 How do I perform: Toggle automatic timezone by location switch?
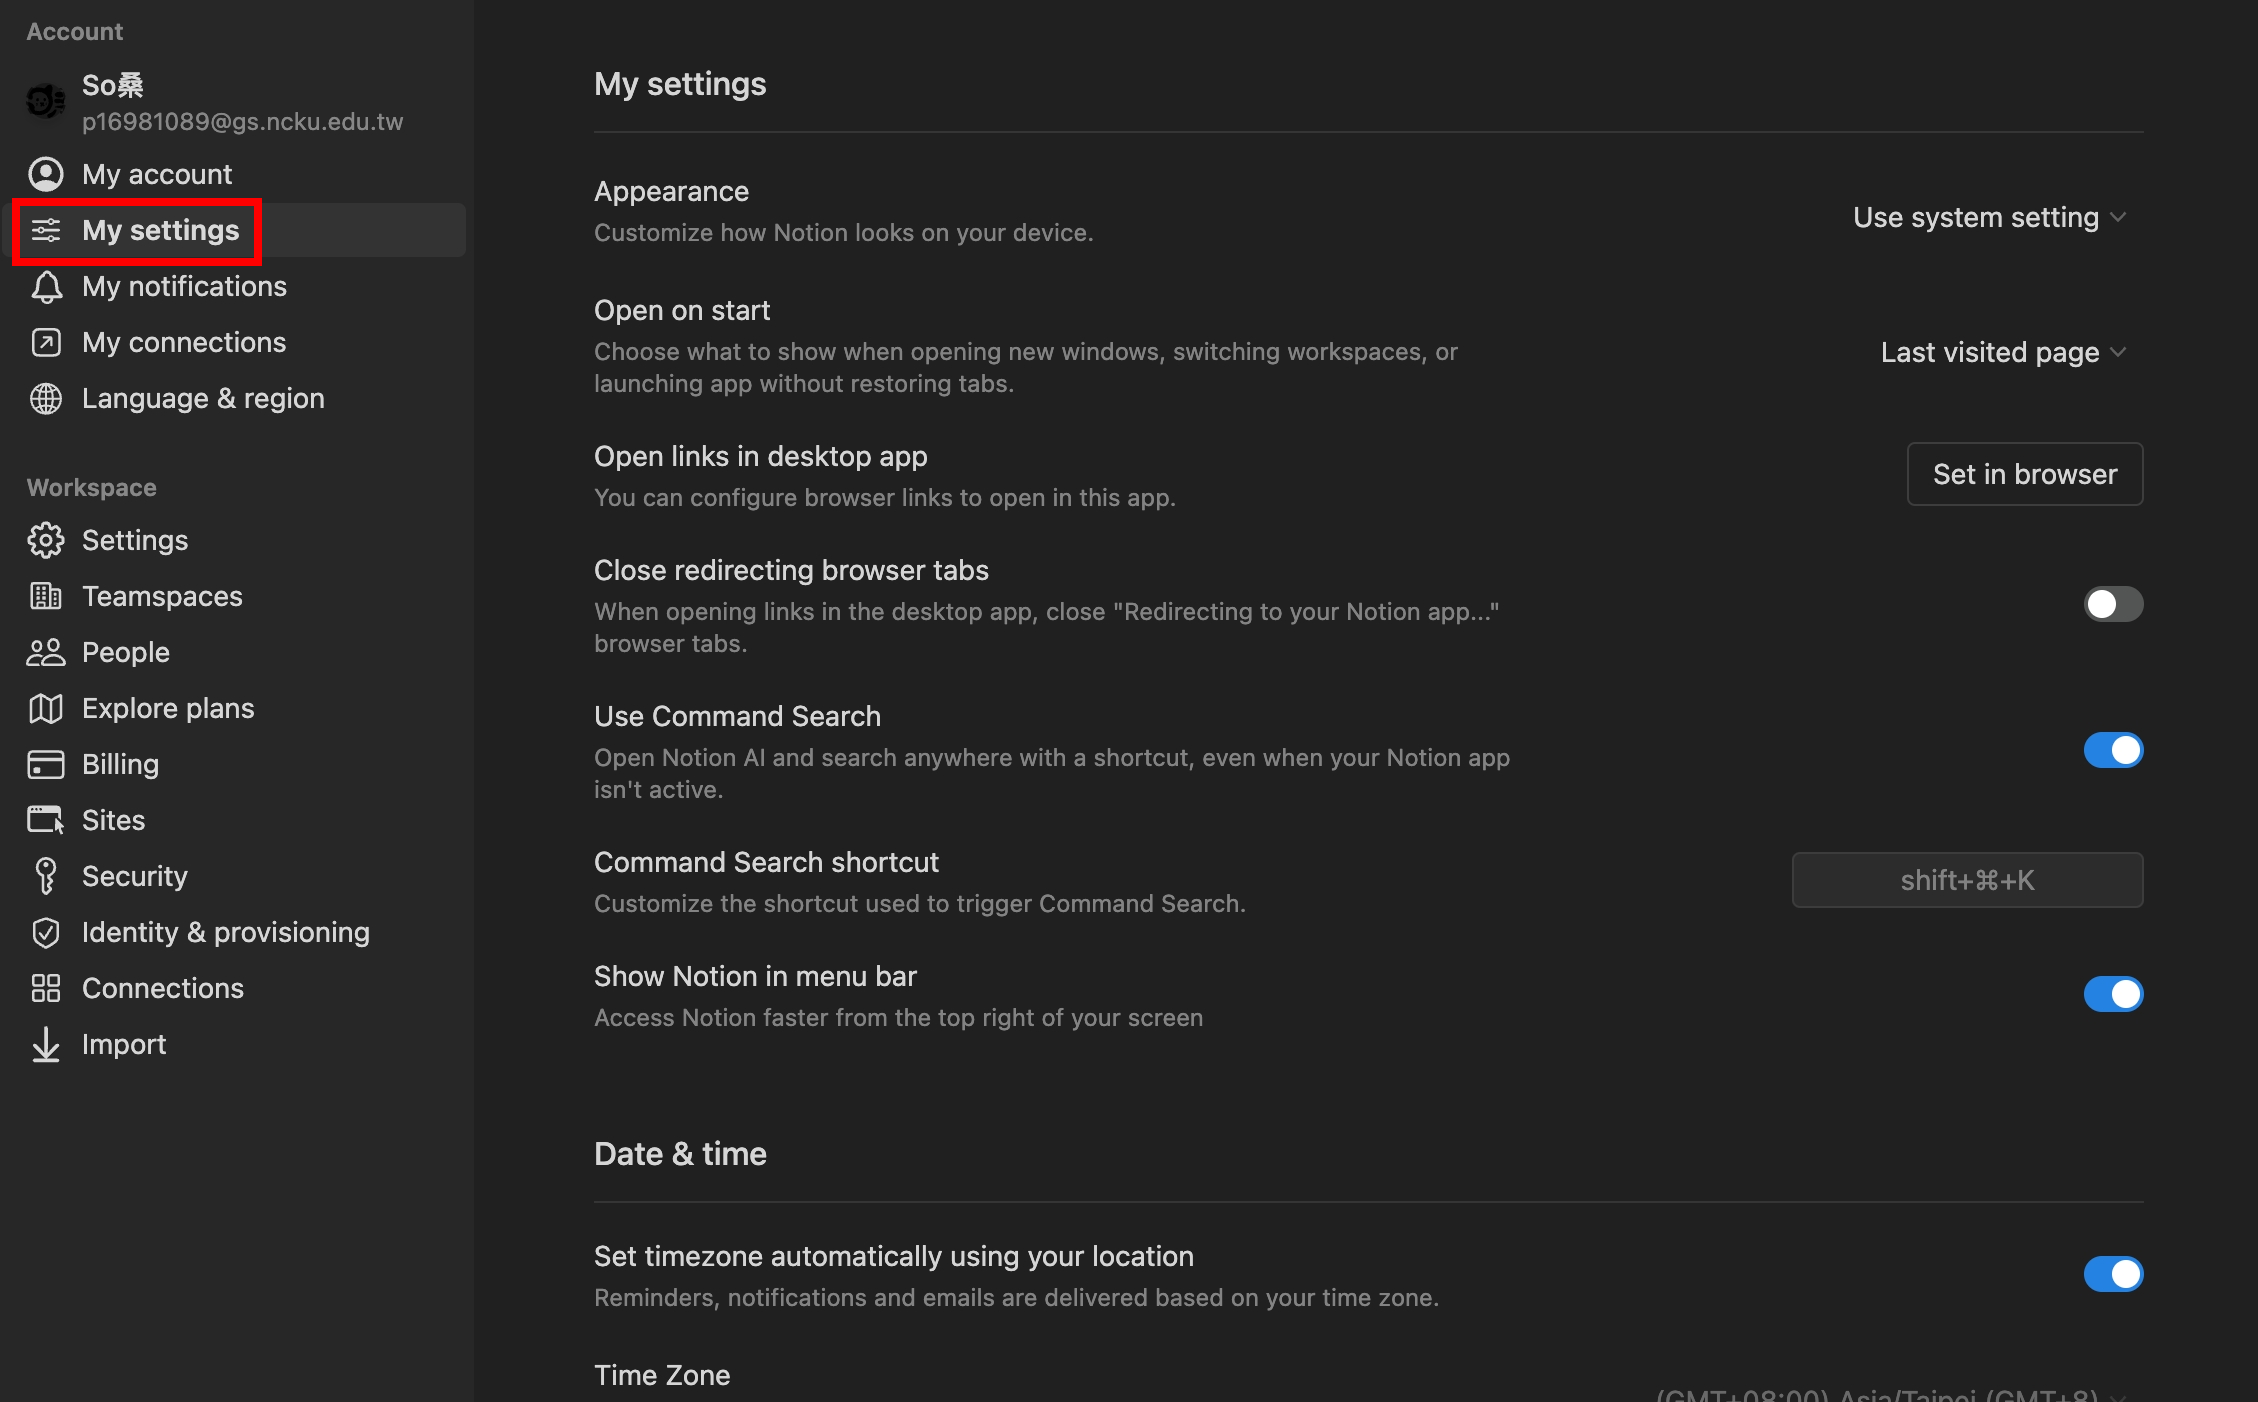[x=2113, y=1274]
